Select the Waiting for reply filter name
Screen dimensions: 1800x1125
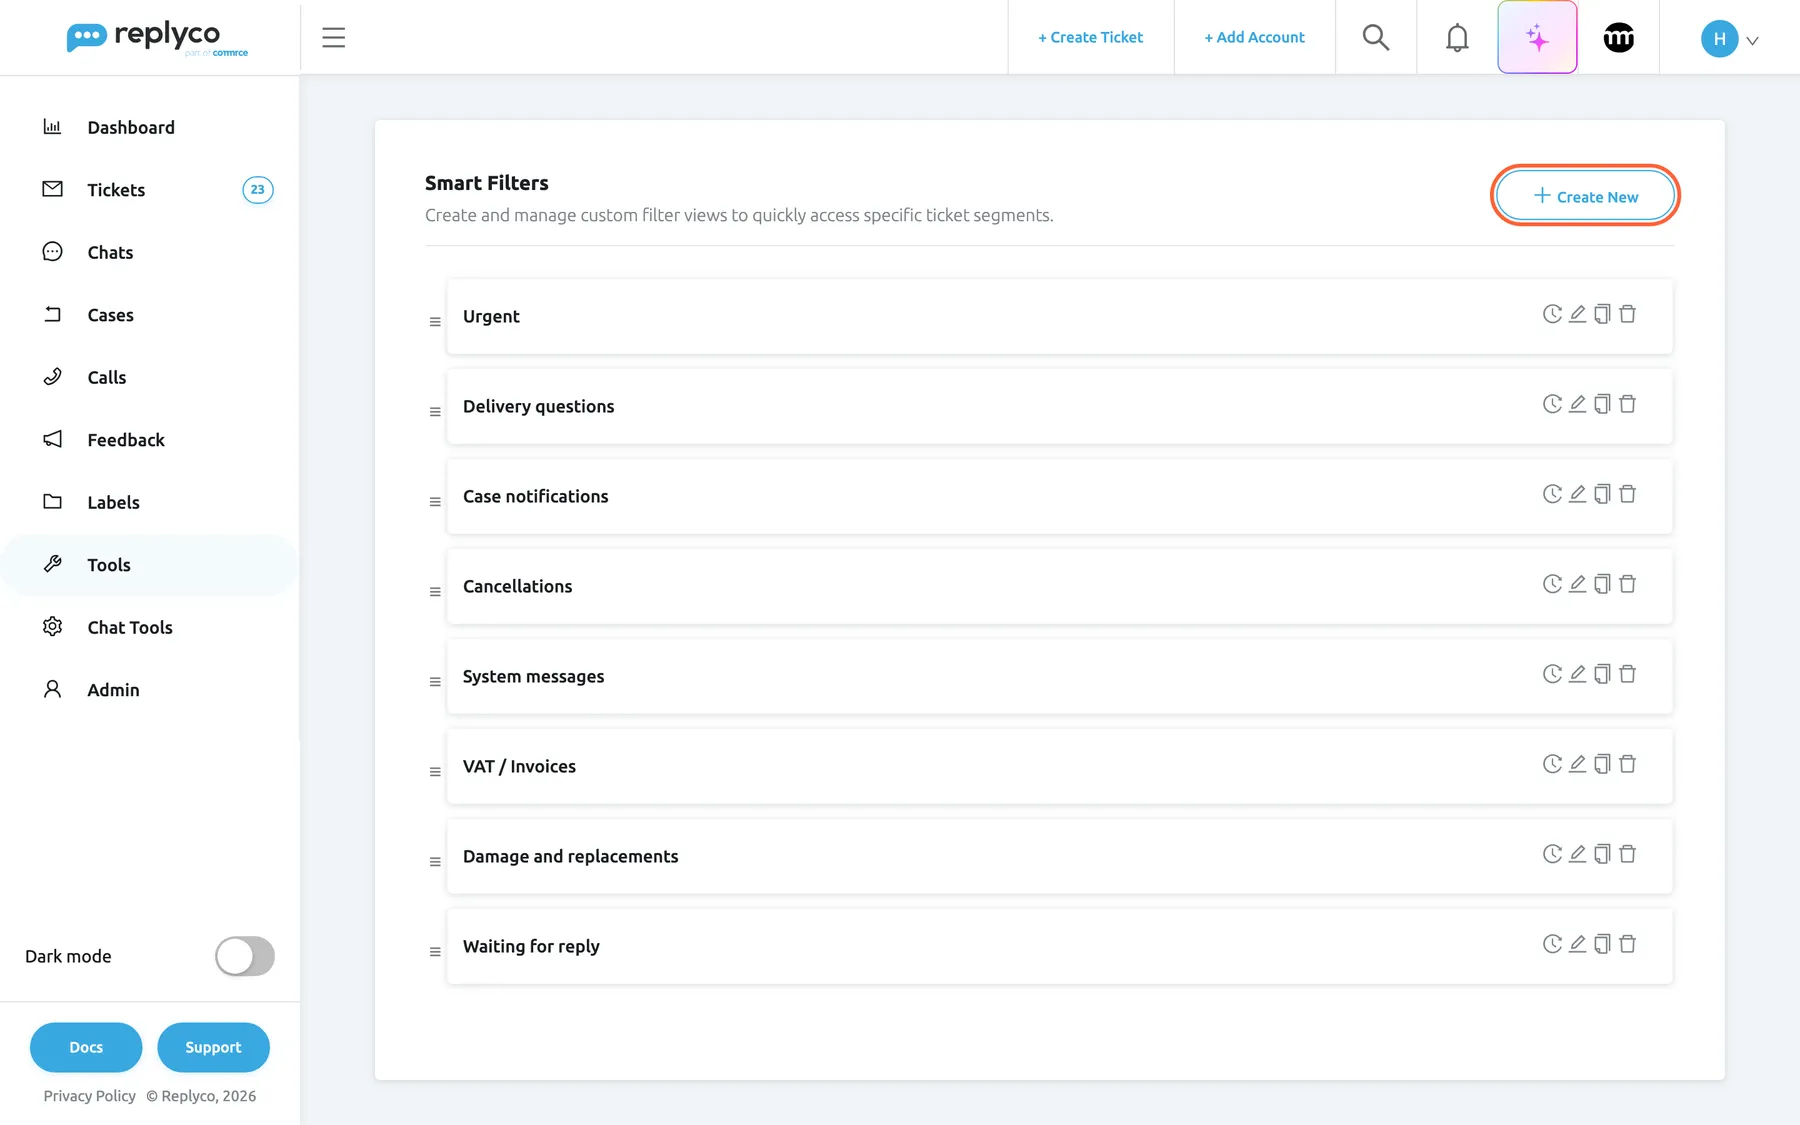pos(531,946)
